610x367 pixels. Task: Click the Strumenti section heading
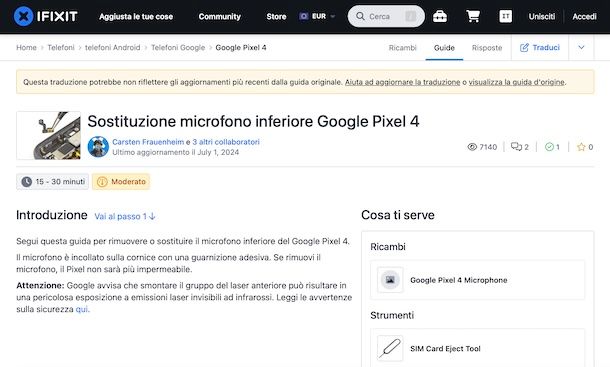pos(392,315)
